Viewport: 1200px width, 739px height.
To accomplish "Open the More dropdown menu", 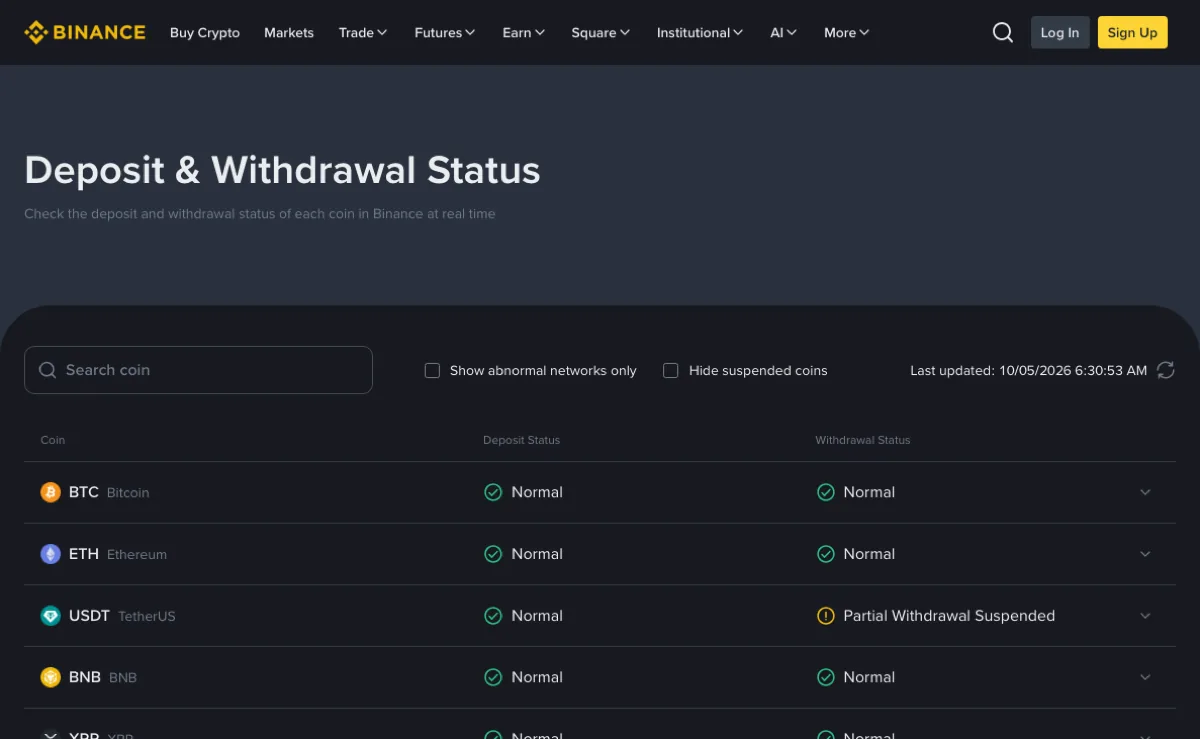I will click(847, 32).
